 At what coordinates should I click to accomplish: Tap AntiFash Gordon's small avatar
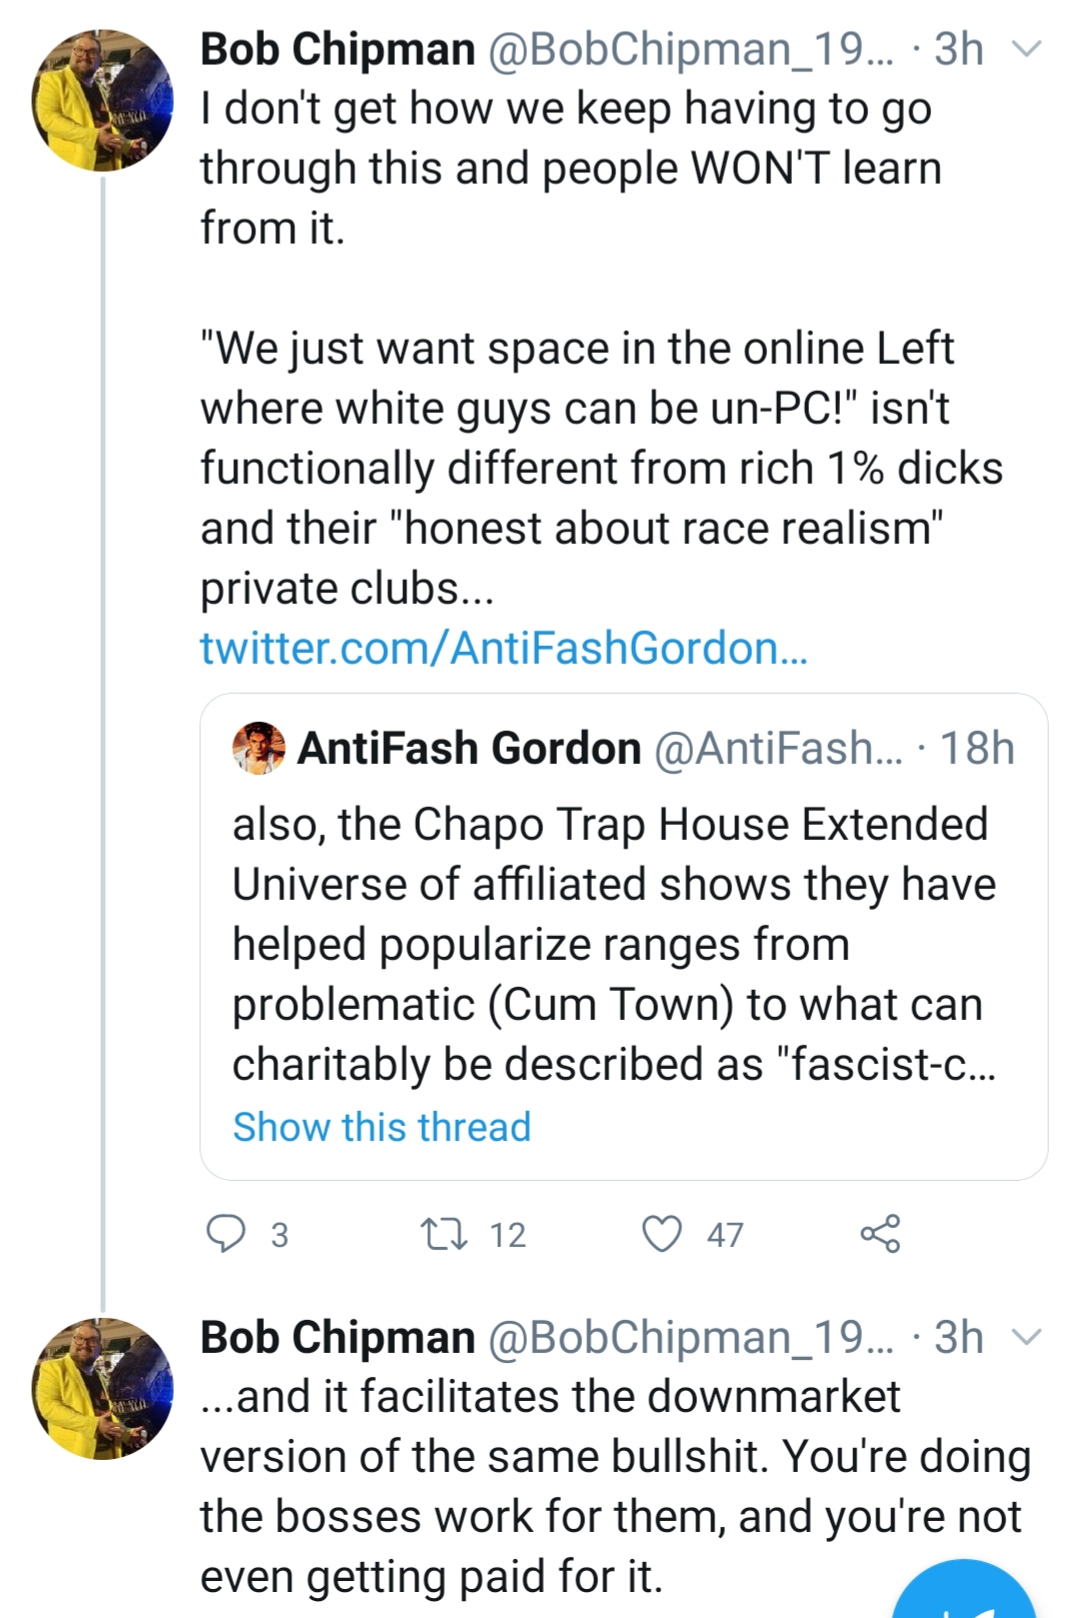(259, 748)
